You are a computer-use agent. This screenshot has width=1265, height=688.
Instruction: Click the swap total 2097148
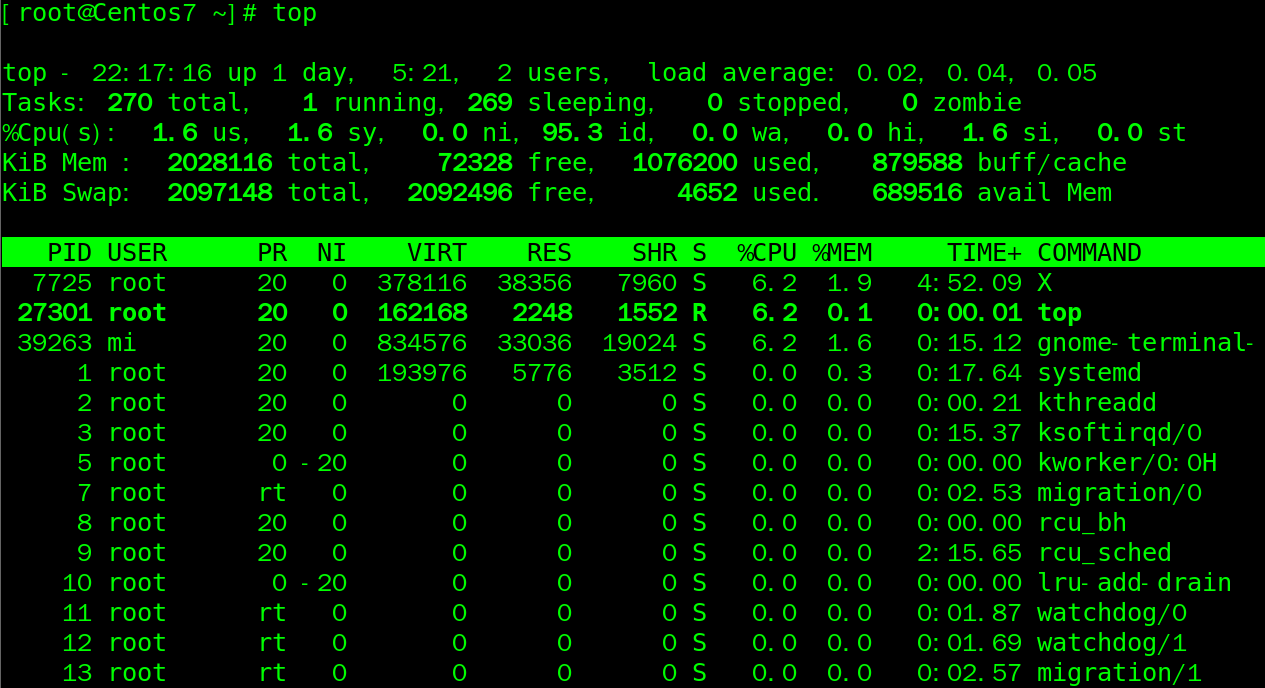(x=220, y=193)
